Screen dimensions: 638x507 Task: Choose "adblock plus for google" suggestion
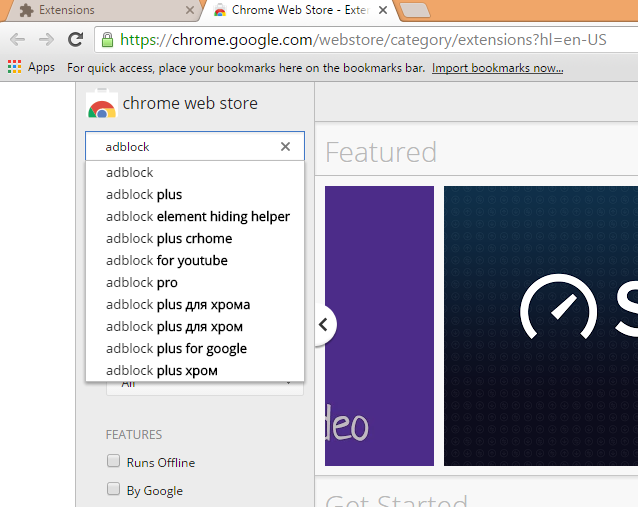(x=195, y=348)
